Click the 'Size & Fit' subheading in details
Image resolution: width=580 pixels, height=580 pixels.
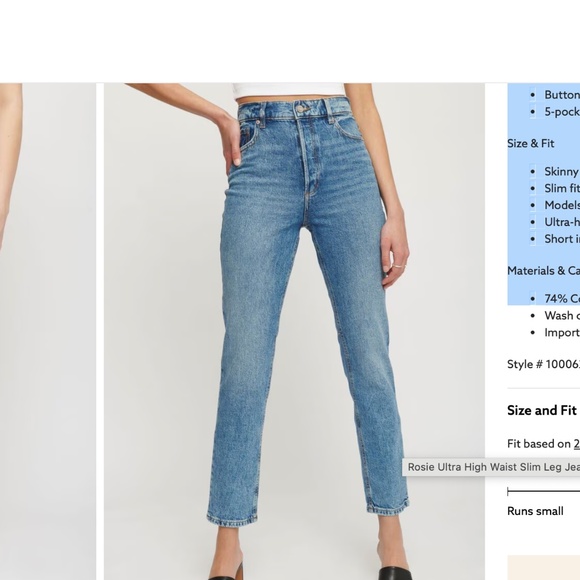click(x=530, y=144)
